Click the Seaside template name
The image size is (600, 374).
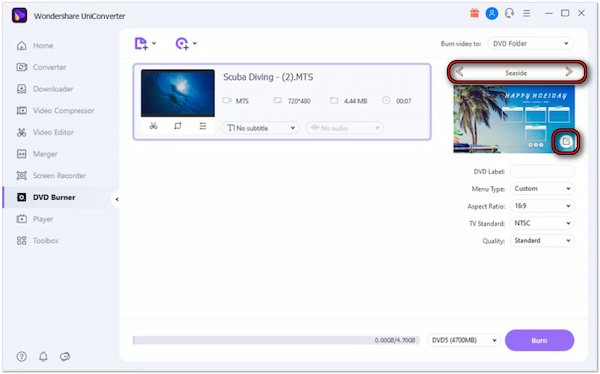pos(516,73)
